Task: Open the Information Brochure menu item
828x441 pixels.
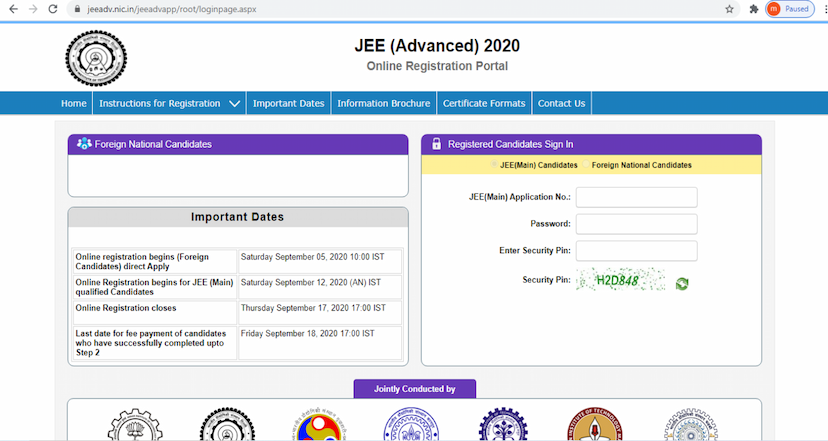Action: coord(384,103)
